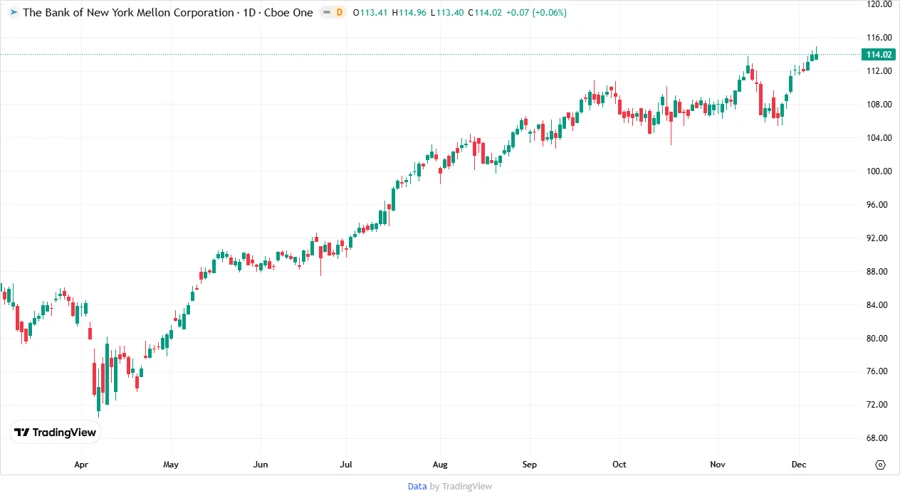Click the 80.00 price axis label
The width and height of the screenshot is (900, 498).
(x=879, y=338)
